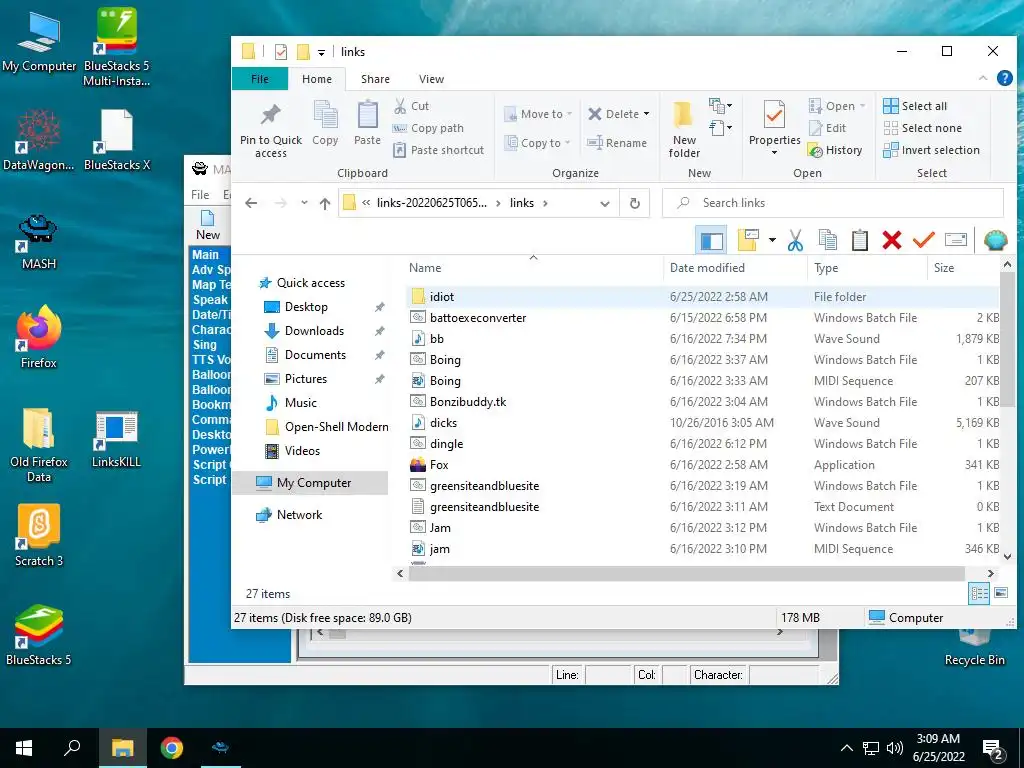Switch to large icons view layout
Image resolution: width=1024 pixels, height=768 pixels.
point(1000,593)
